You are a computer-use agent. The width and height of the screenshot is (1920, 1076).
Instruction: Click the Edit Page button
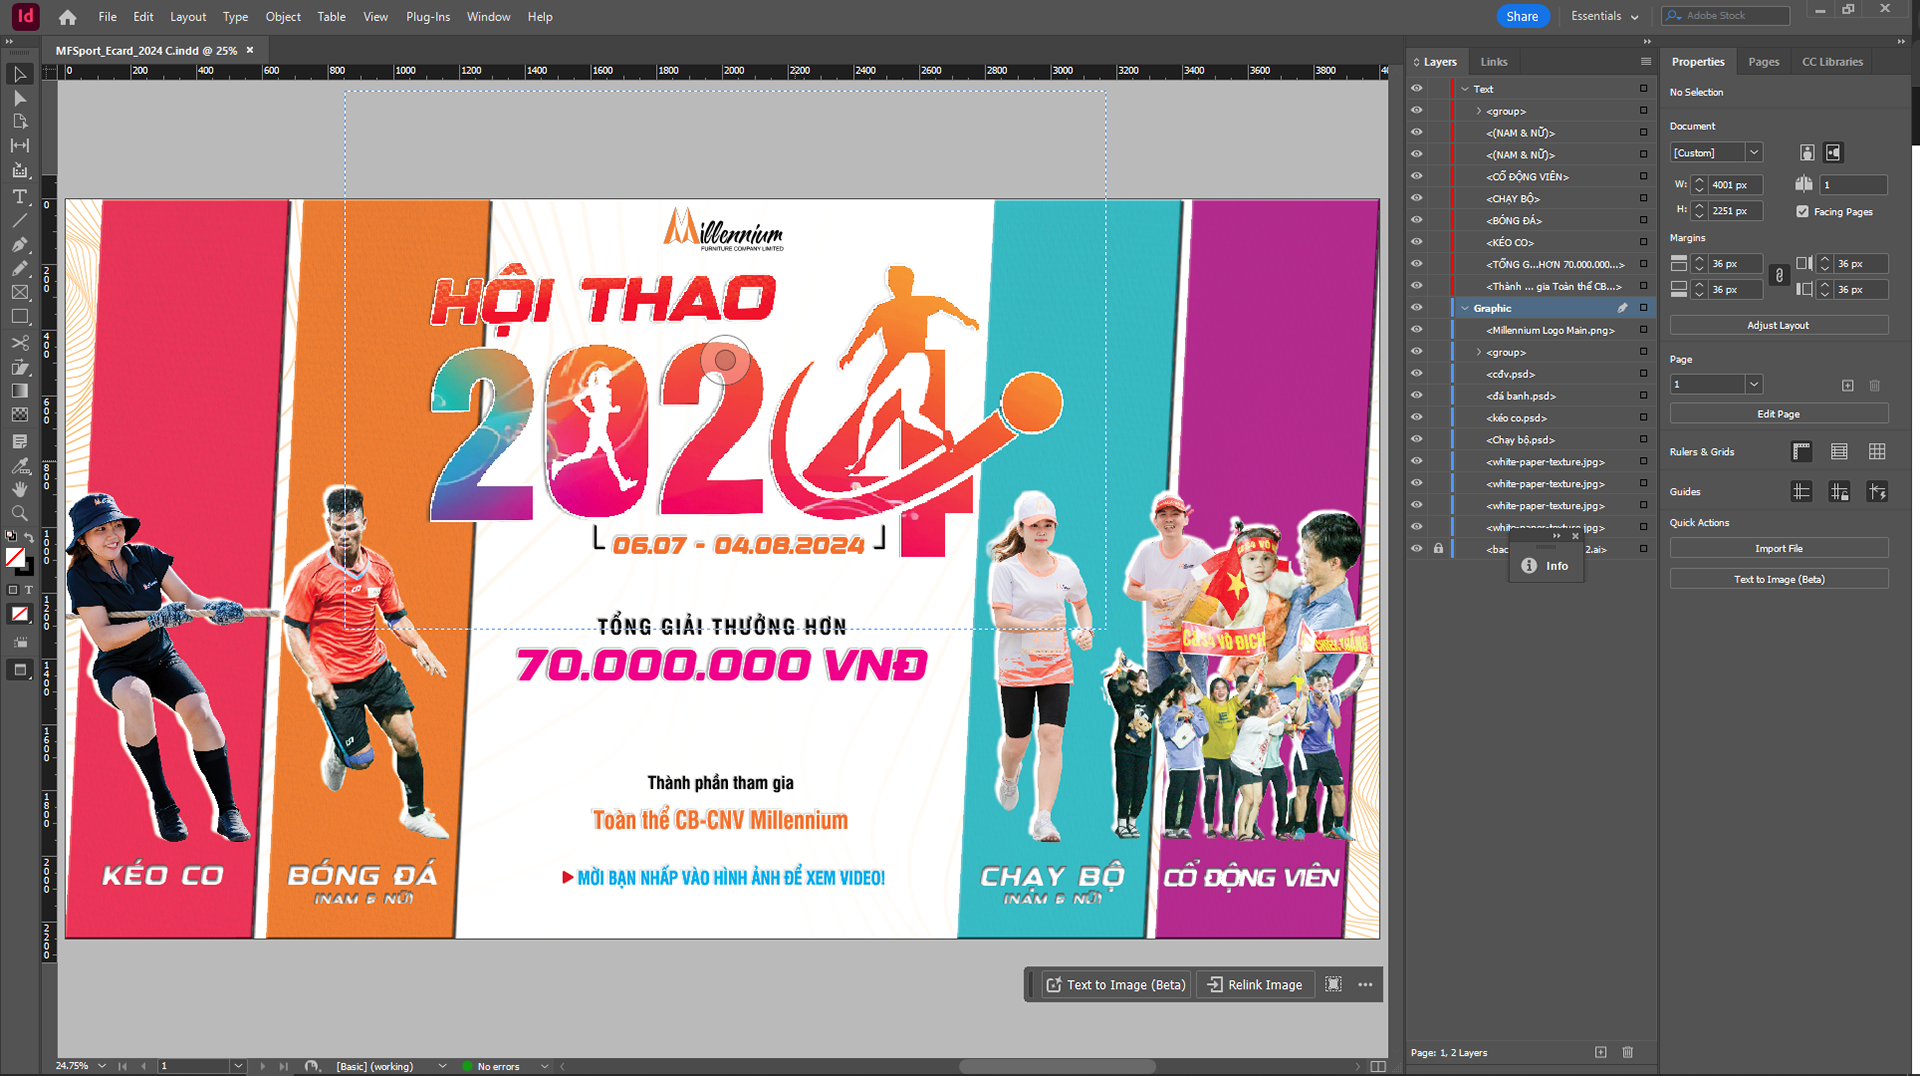[x=1778, y=414]
